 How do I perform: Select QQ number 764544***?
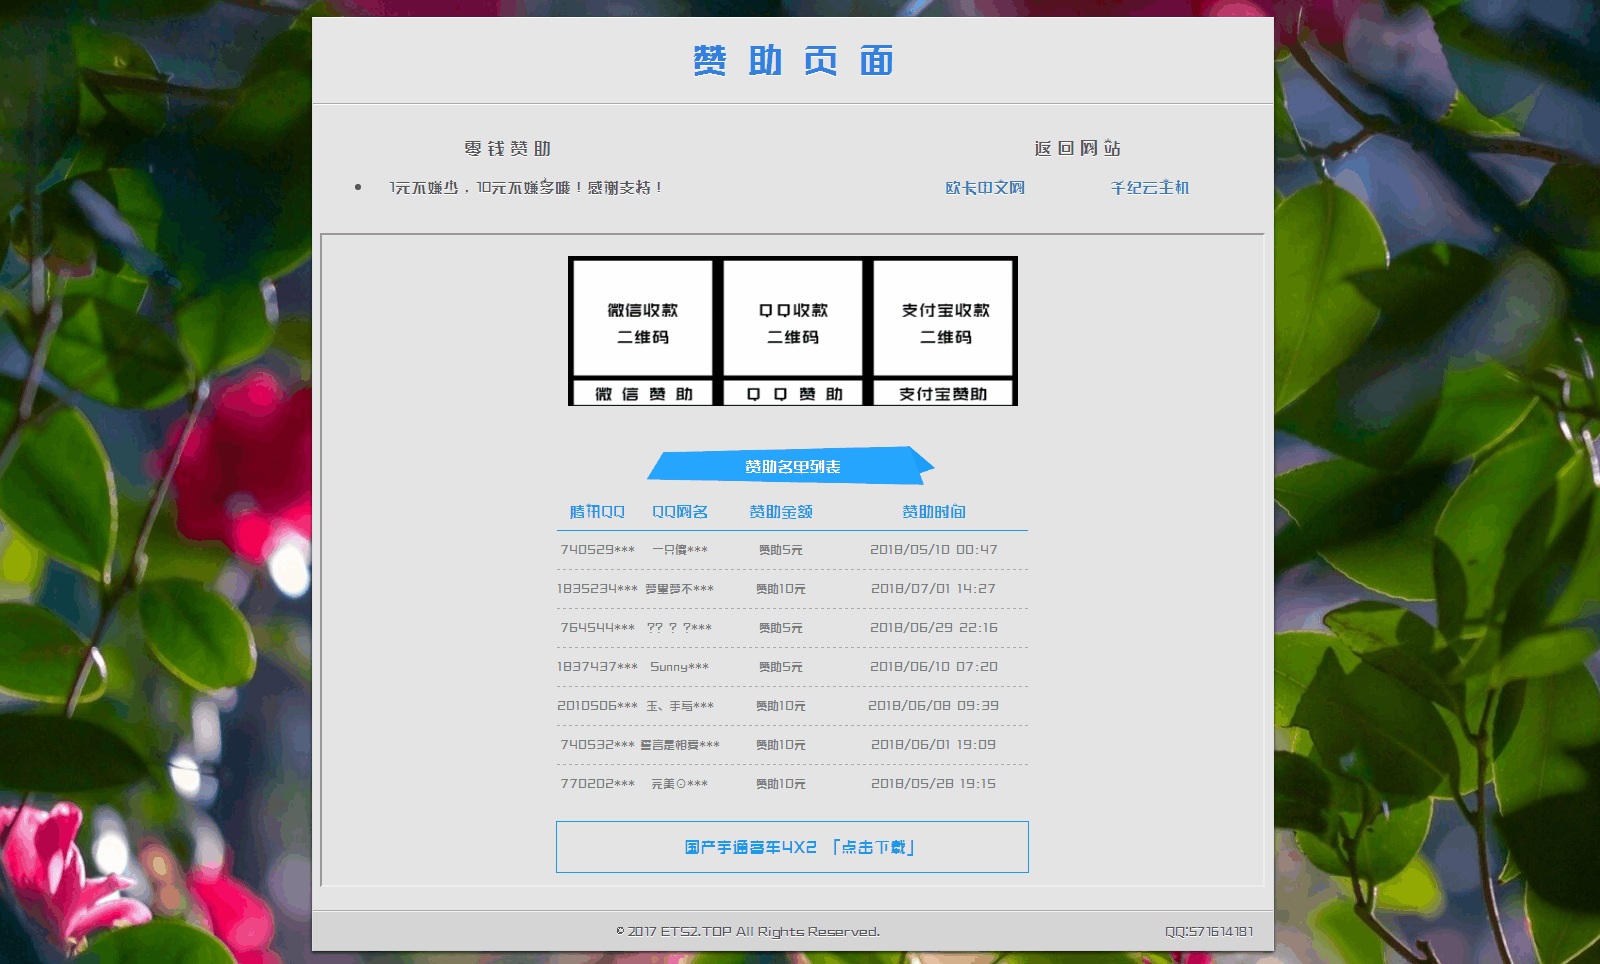tap(597, 627)
